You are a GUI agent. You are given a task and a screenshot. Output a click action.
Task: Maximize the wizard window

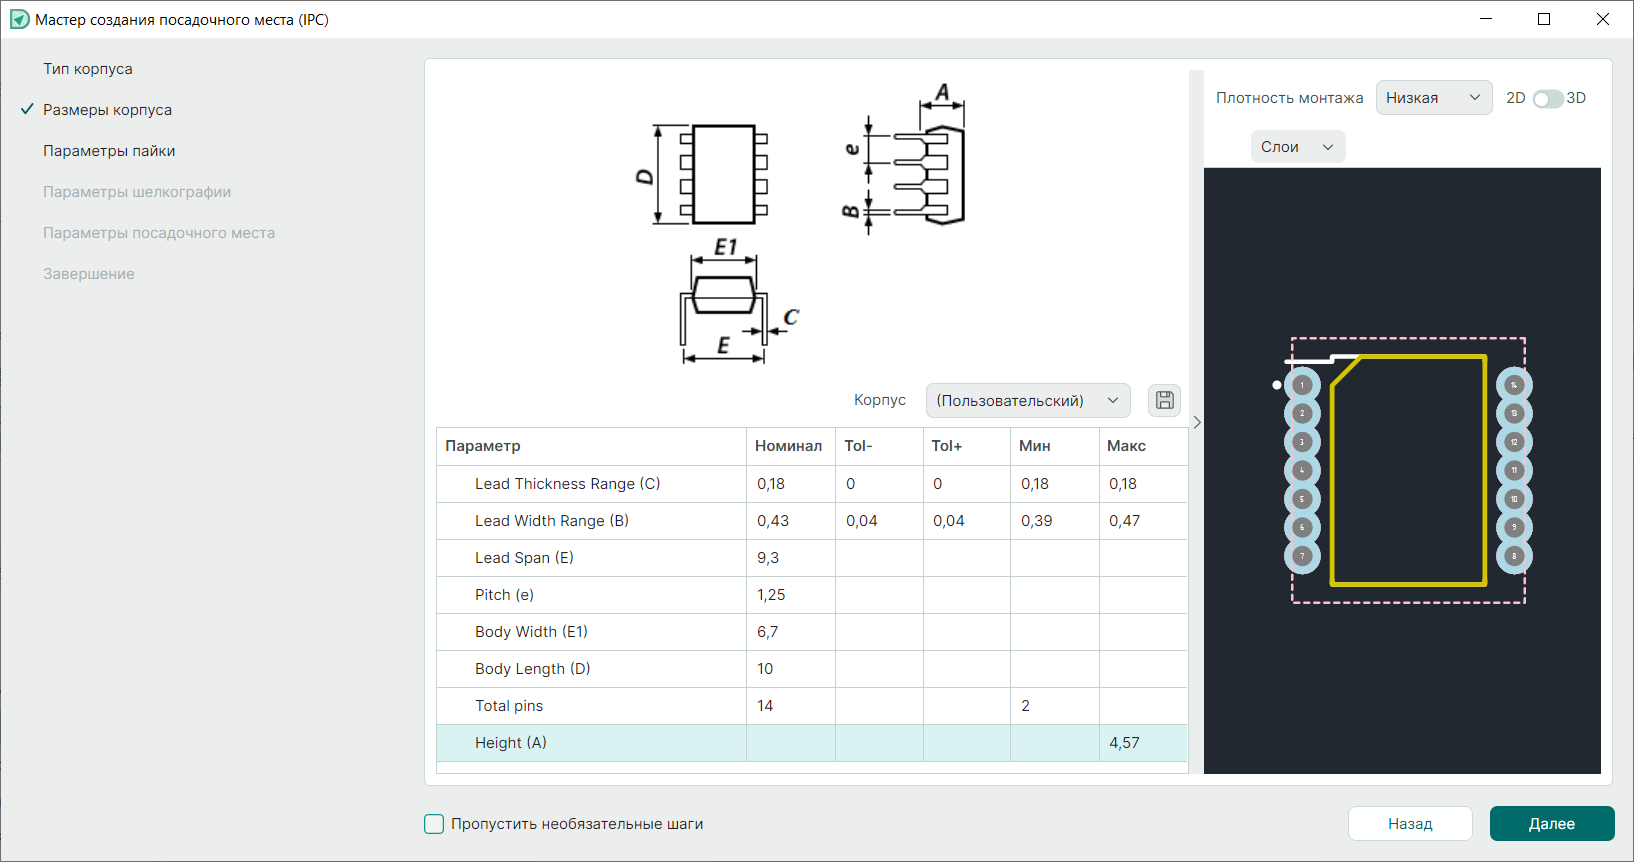click(1544, 20)
